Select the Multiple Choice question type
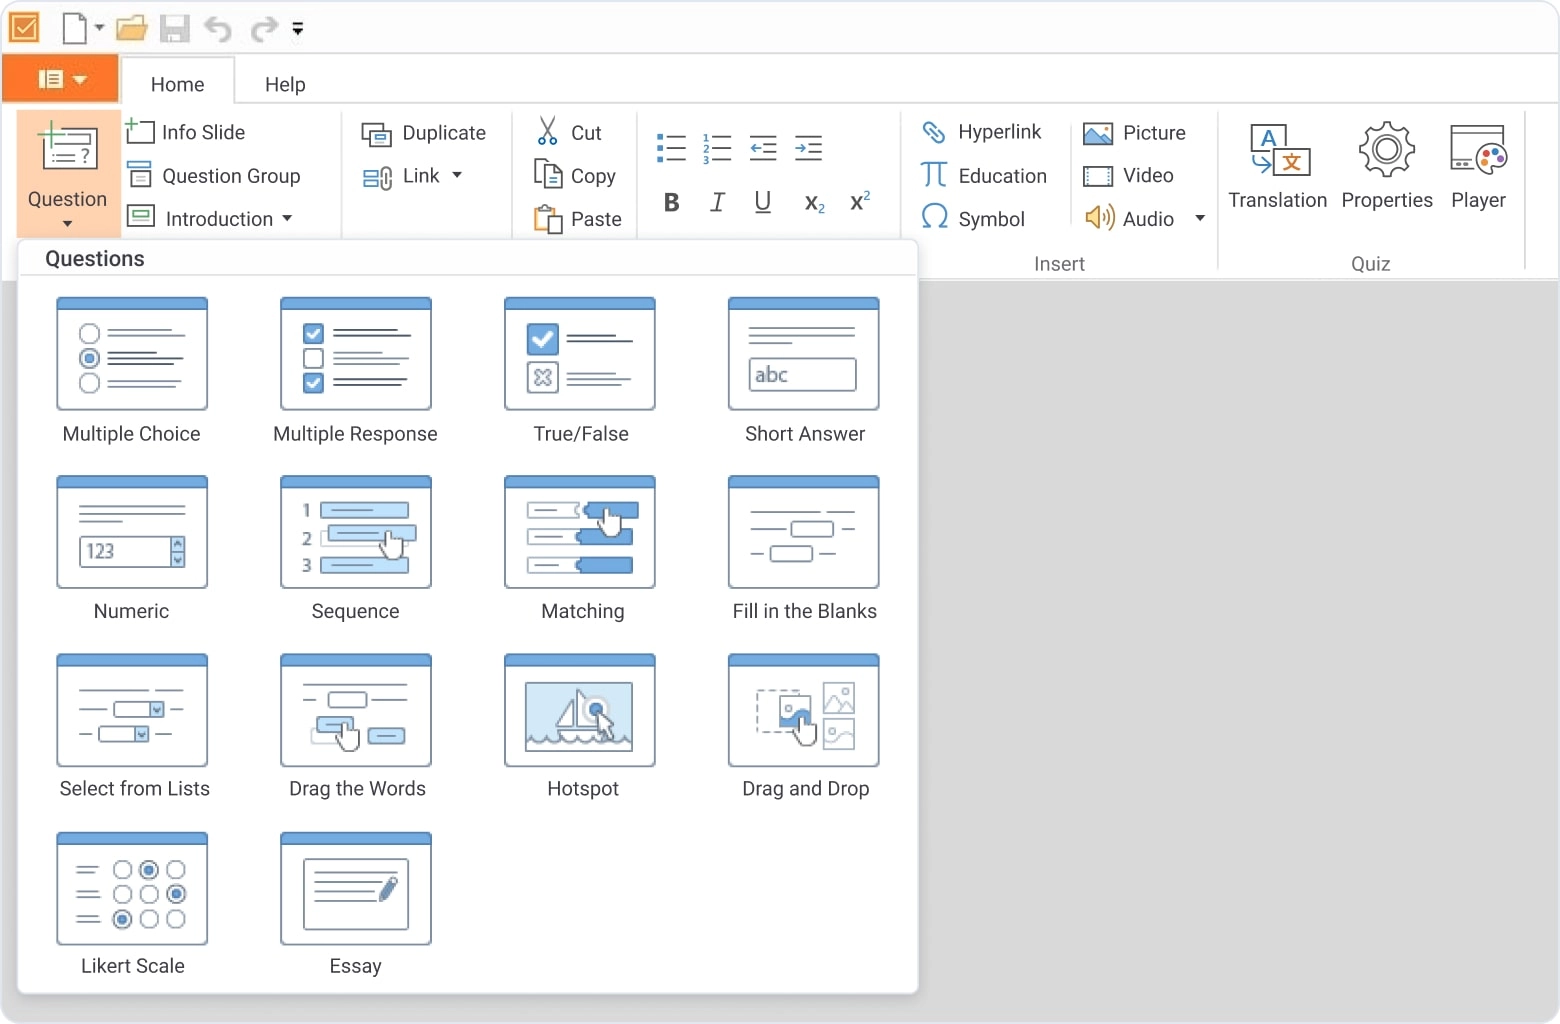 pos(132,355)
